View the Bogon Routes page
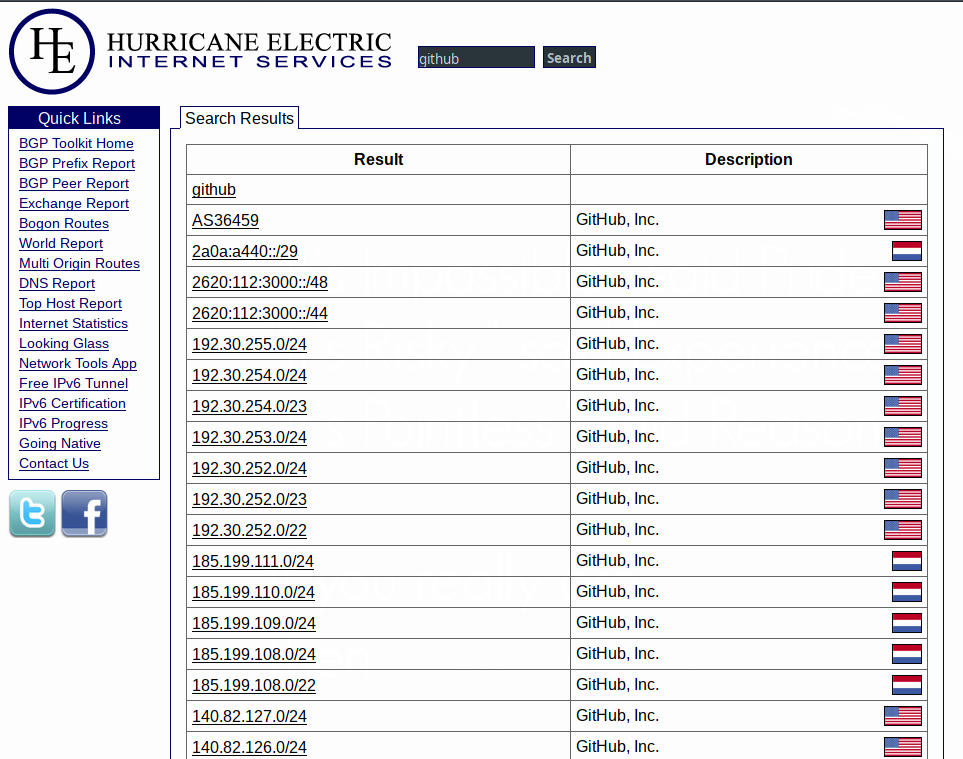Viewport: 963px width, 759px height. click(x=64, y=224)
